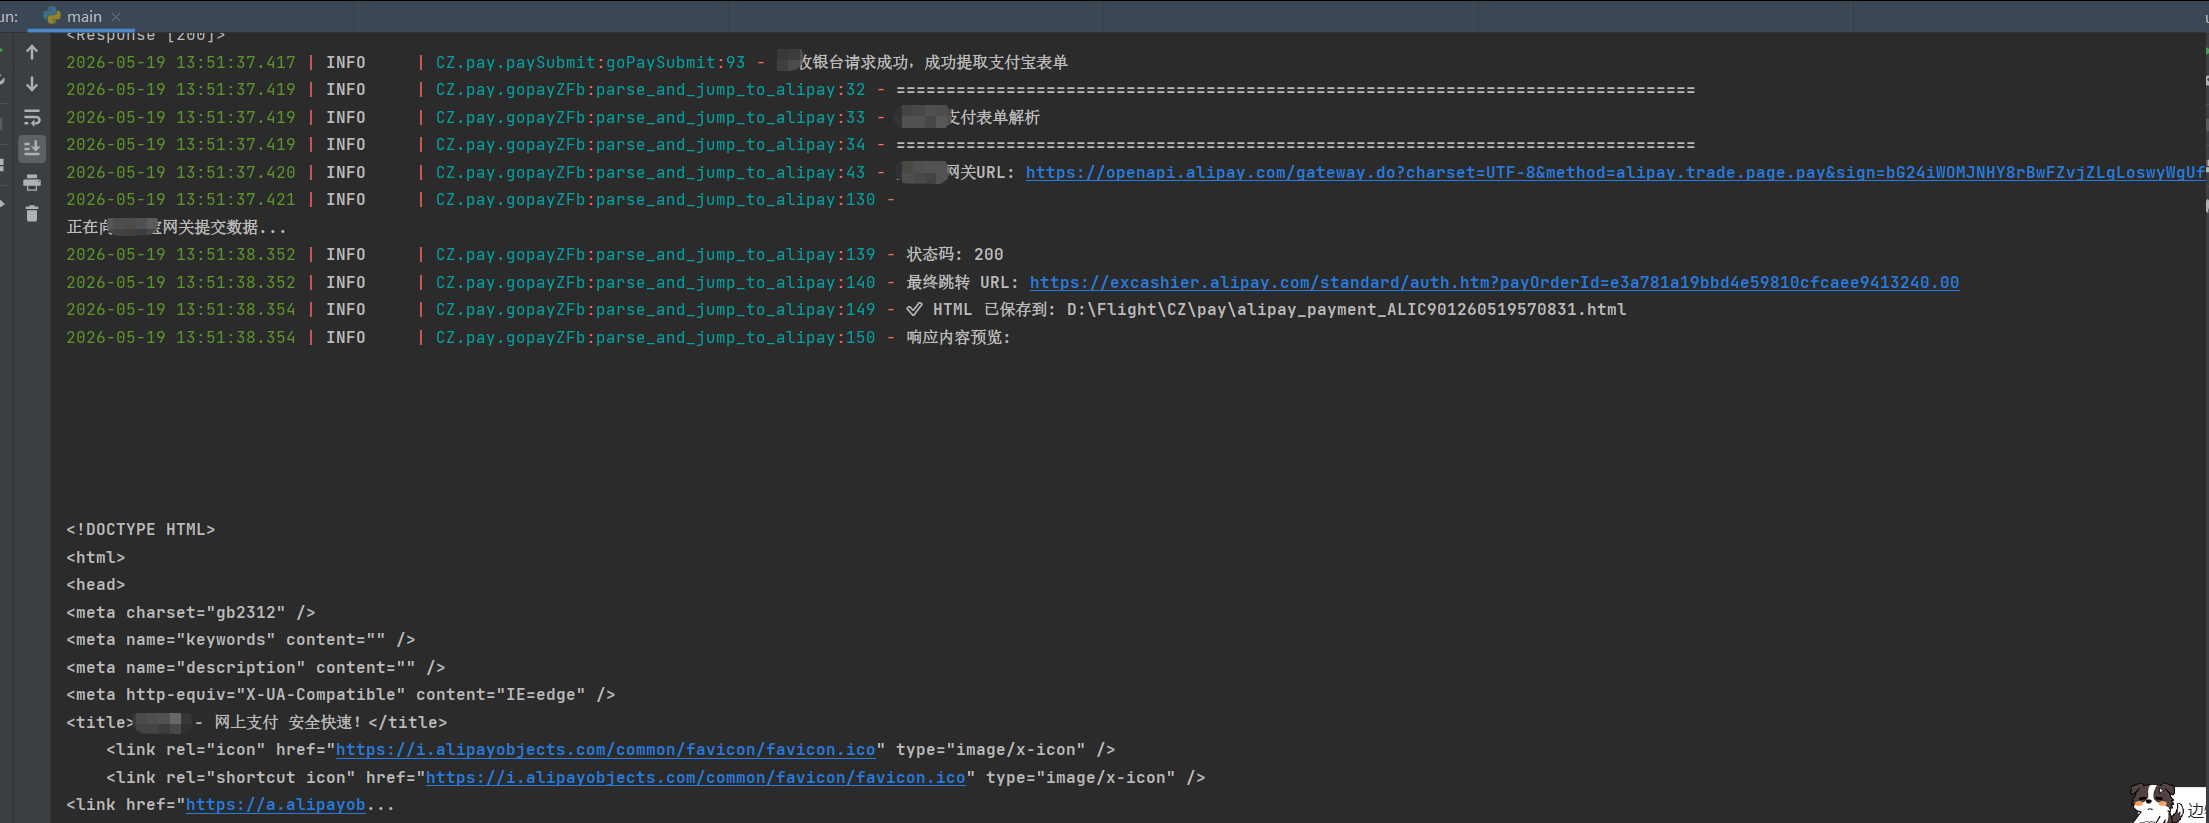Open the excashier.alipay.com final redirect URL
The width and height of the screenshot is (2209, 823).
[1494, 282]
